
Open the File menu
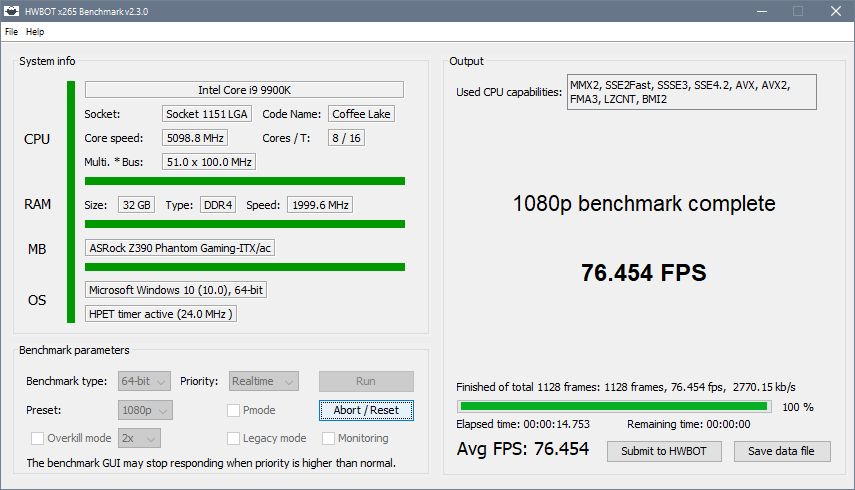[11, 32]
